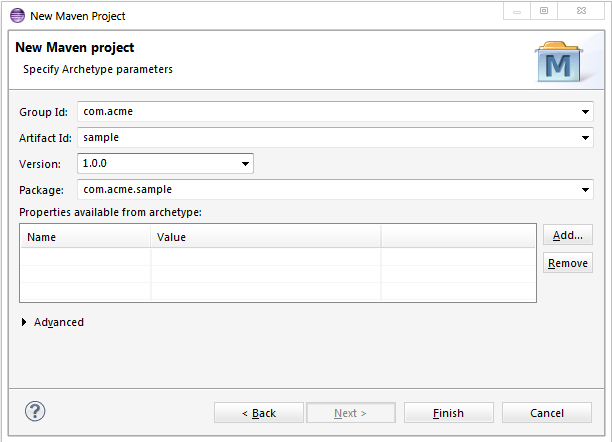Click the Name column header
The width and height of the screenshot is (612, 442).
(x=85, y=237)
